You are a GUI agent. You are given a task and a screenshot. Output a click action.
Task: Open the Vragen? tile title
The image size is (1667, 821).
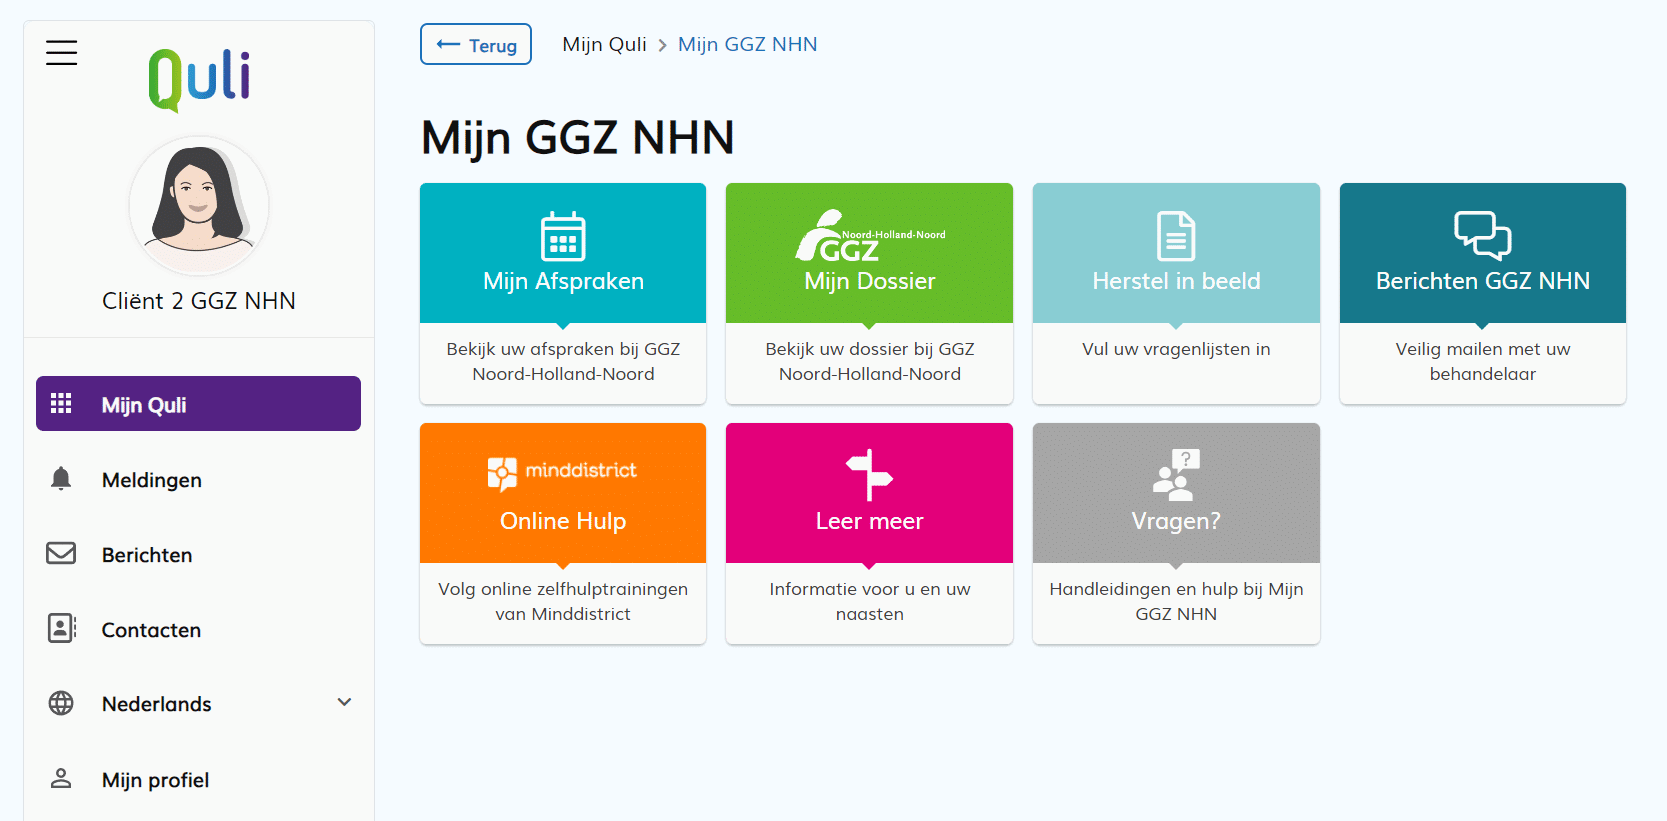click(1176, 521)
